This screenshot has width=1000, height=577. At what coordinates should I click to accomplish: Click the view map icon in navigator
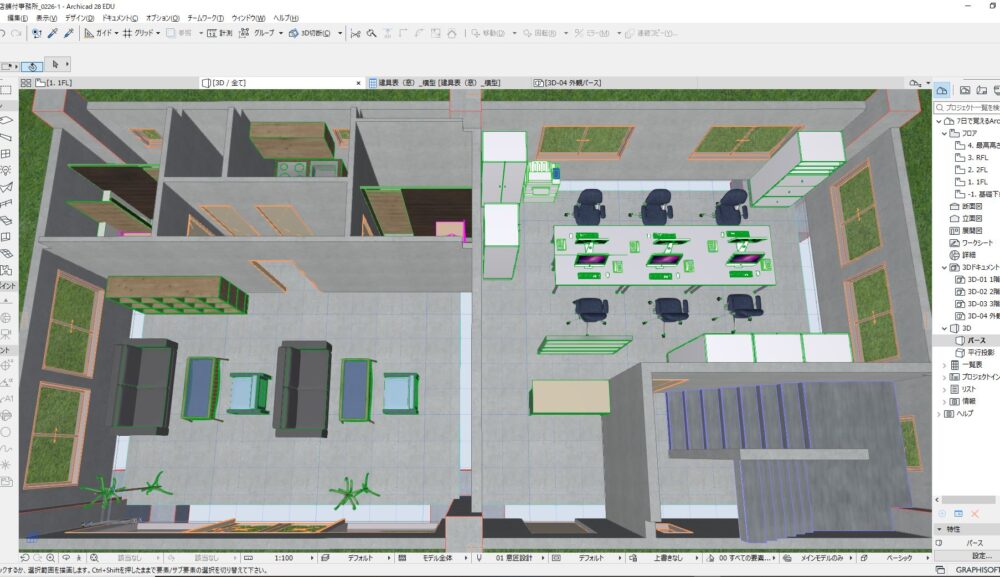tap(965, 90)
